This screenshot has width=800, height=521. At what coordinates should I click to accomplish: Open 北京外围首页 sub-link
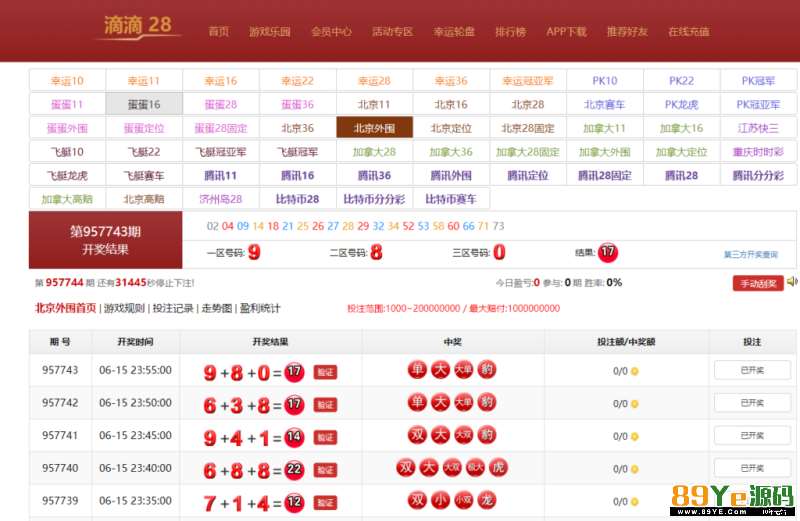[65, 308]
